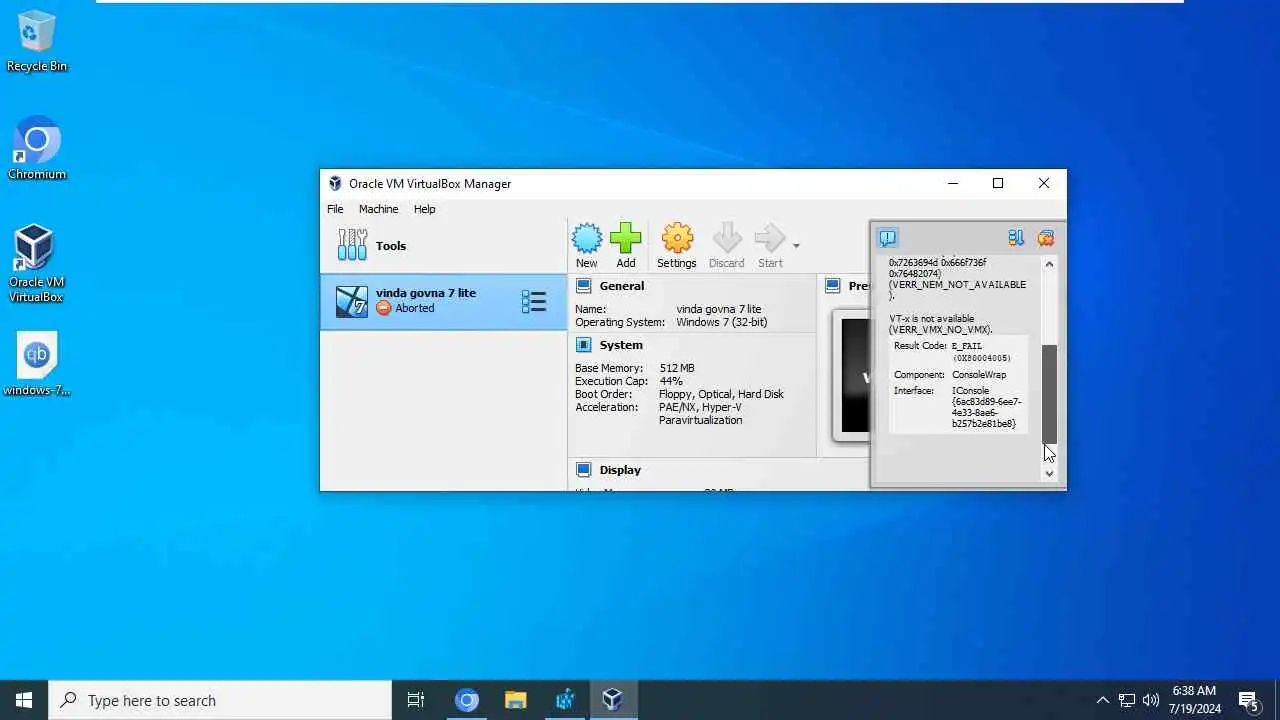Click the green Add machine icon
The height and width of the screenshot is (720, 1280).
626,239
